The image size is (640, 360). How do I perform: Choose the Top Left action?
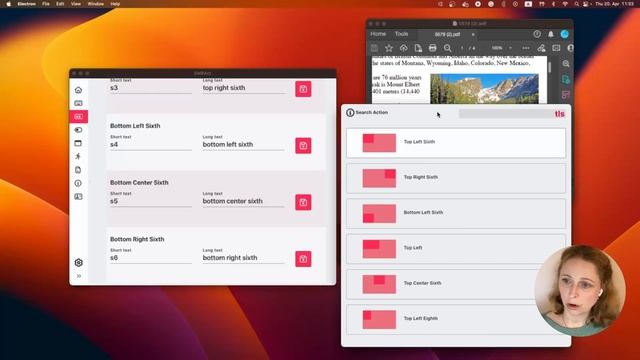point(456,249)
